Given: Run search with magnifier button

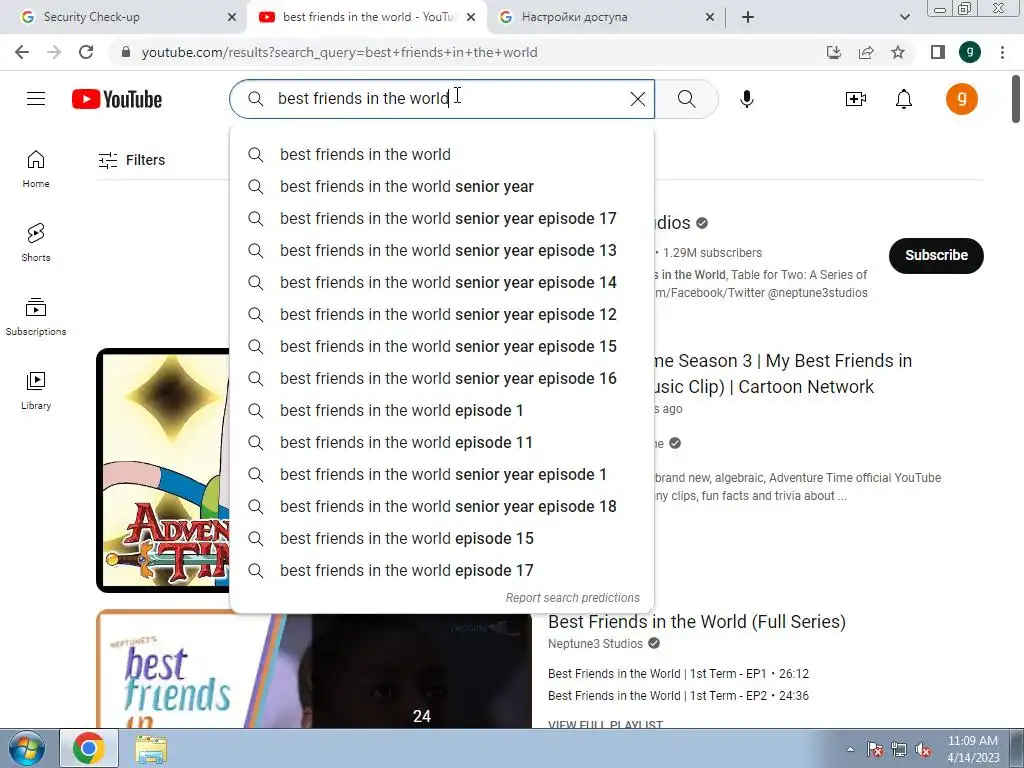Looking at the screenshot, I should coord(686,99).
